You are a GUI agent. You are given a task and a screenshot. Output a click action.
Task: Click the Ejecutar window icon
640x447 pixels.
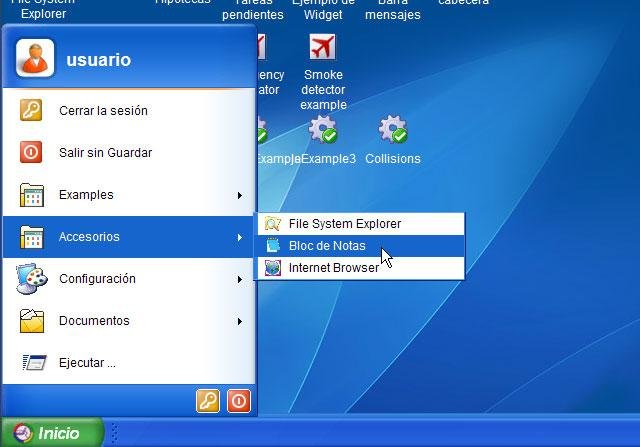34,362
